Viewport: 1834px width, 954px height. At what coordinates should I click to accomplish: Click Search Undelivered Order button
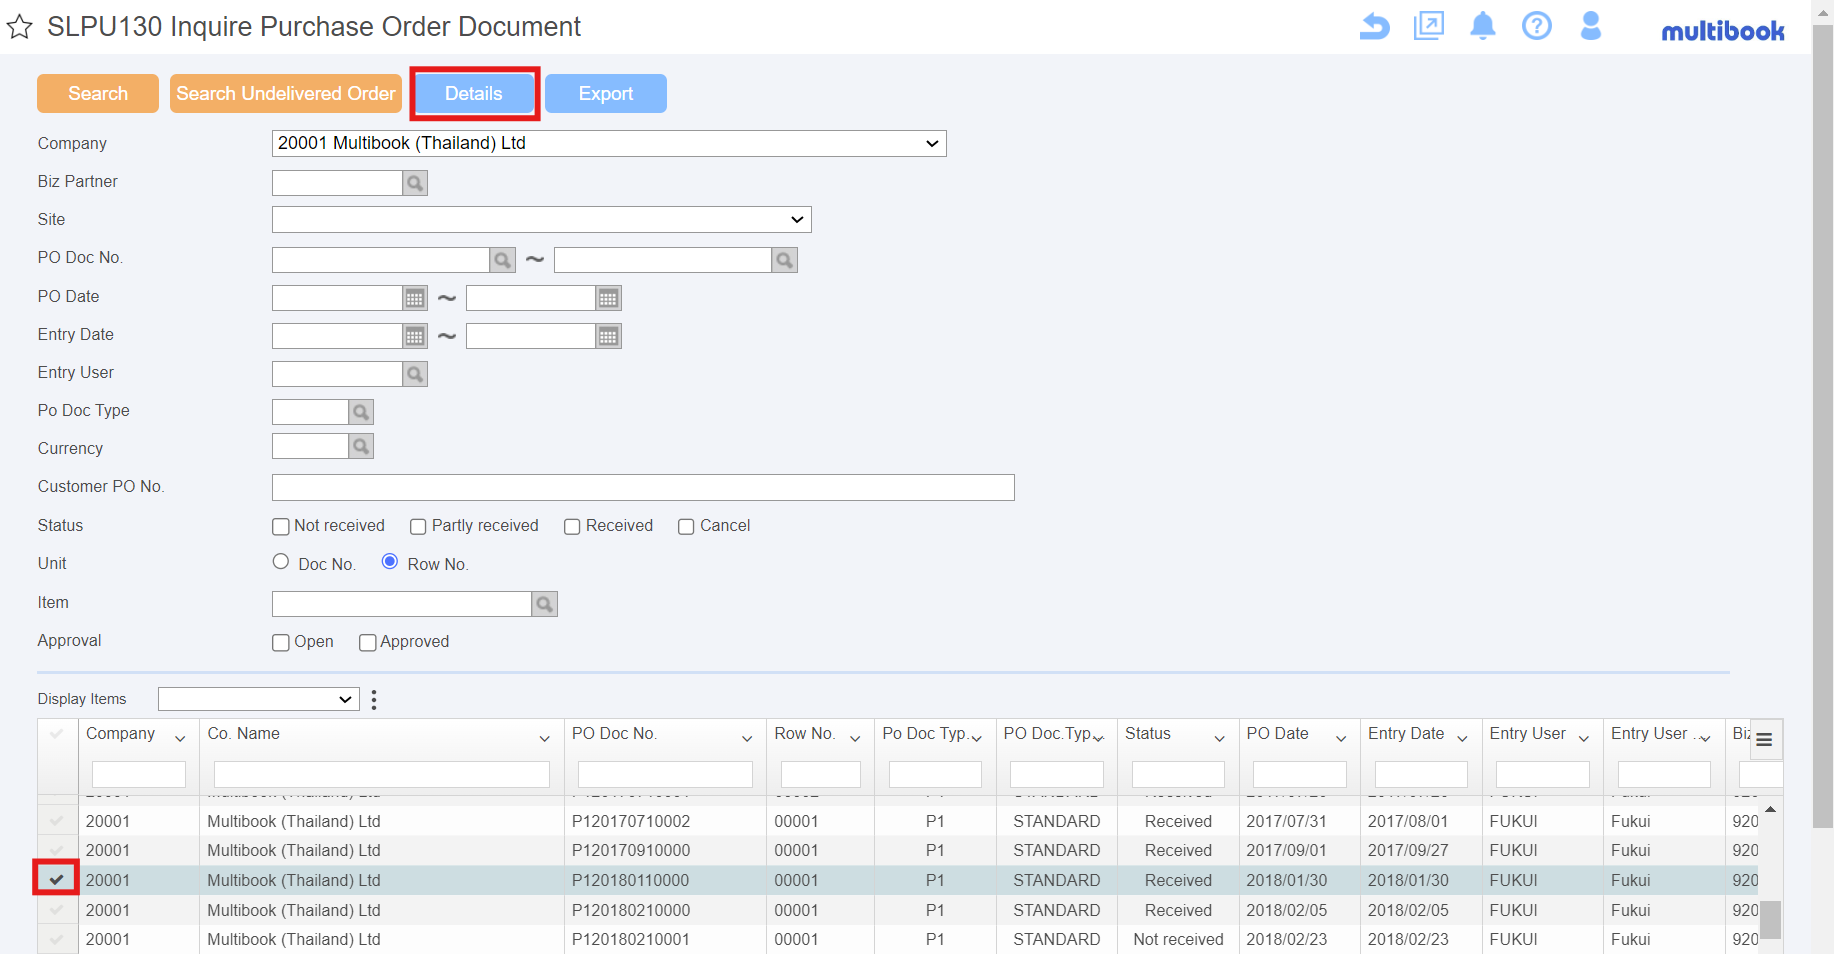pyautogui.click(x=286, y=94)
